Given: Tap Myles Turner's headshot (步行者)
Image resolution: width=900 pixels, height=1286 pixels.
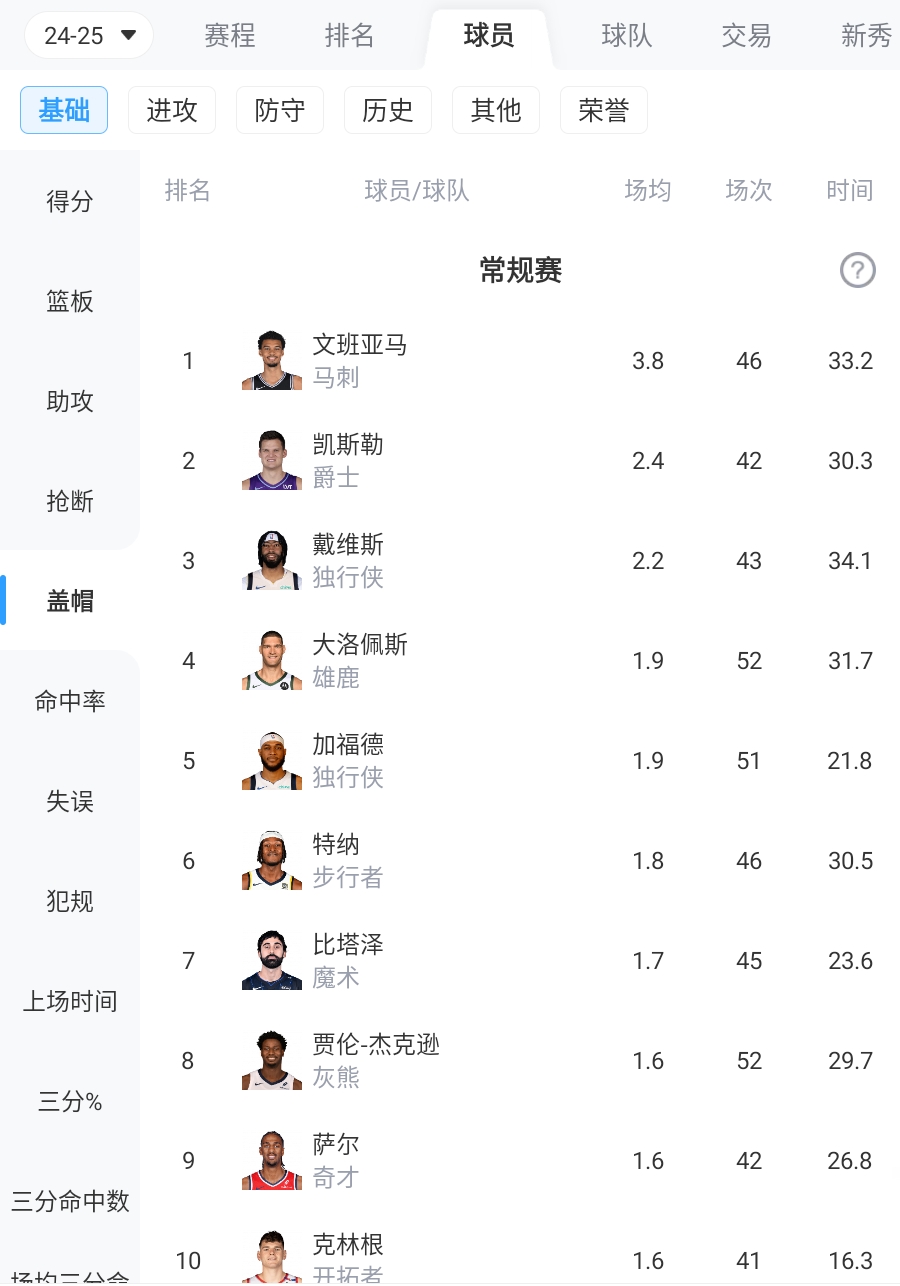Looking at the screenshot, I should coord(271,860).
